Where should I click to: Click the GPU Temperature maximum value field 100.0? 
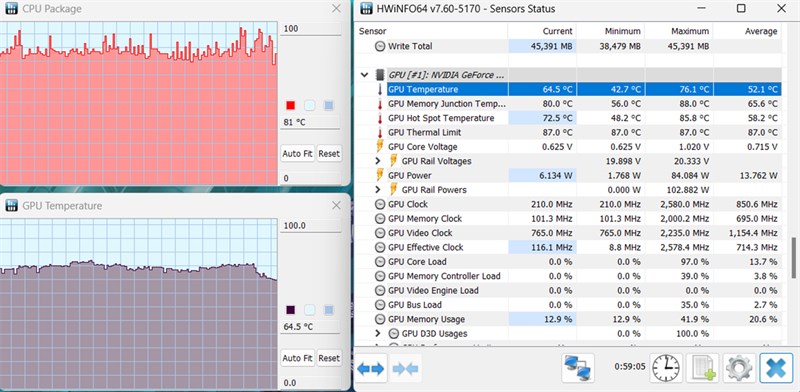311,226
